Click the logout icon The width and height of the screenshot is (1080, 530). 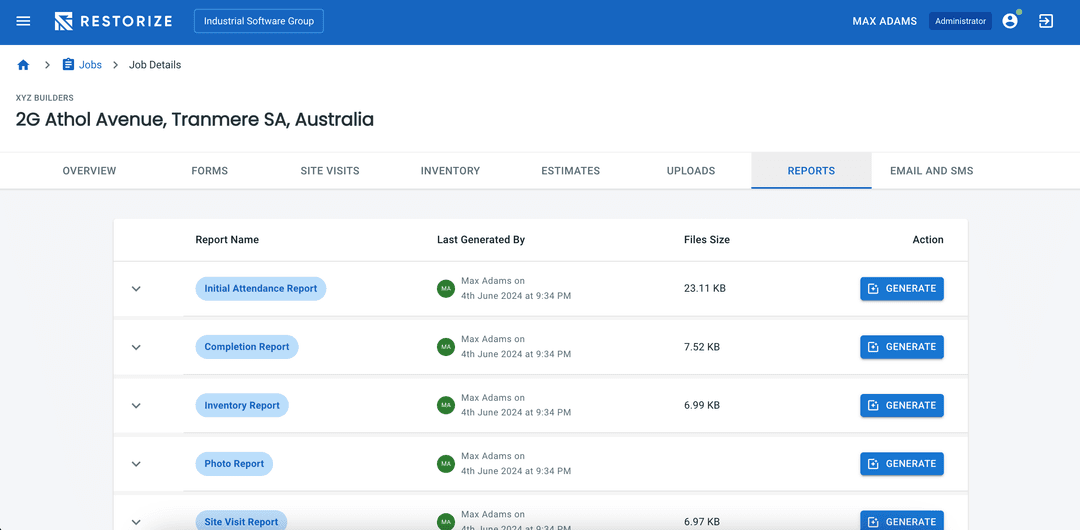pyautogui.click(x=1046, y=21)
